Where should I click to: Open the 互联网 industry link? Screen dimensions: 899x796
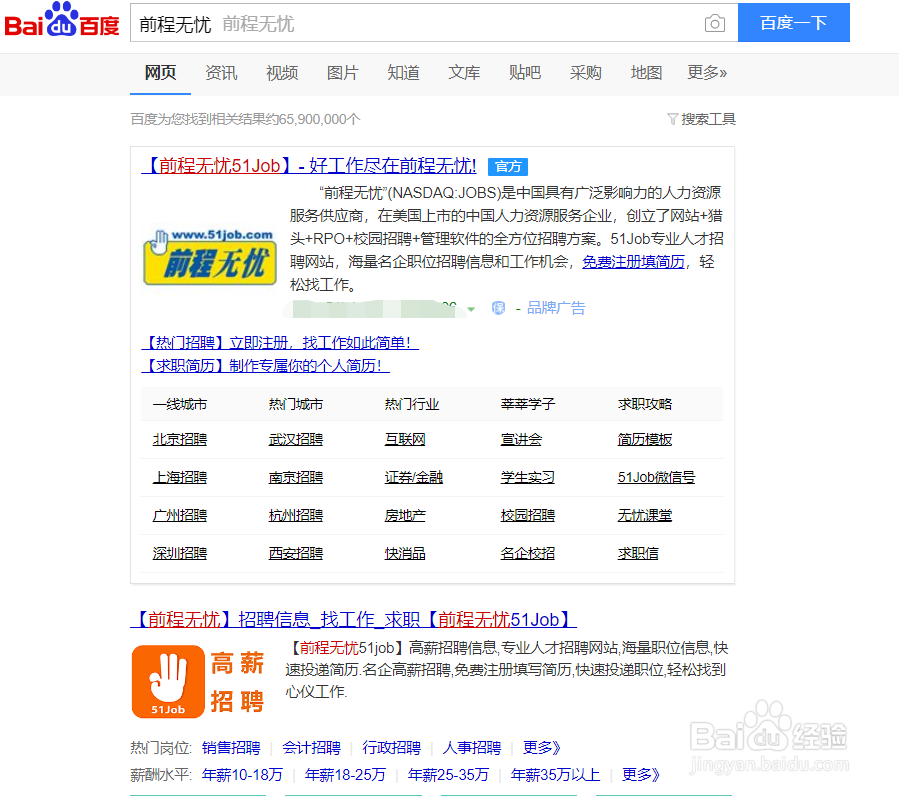tap(405, 439)
